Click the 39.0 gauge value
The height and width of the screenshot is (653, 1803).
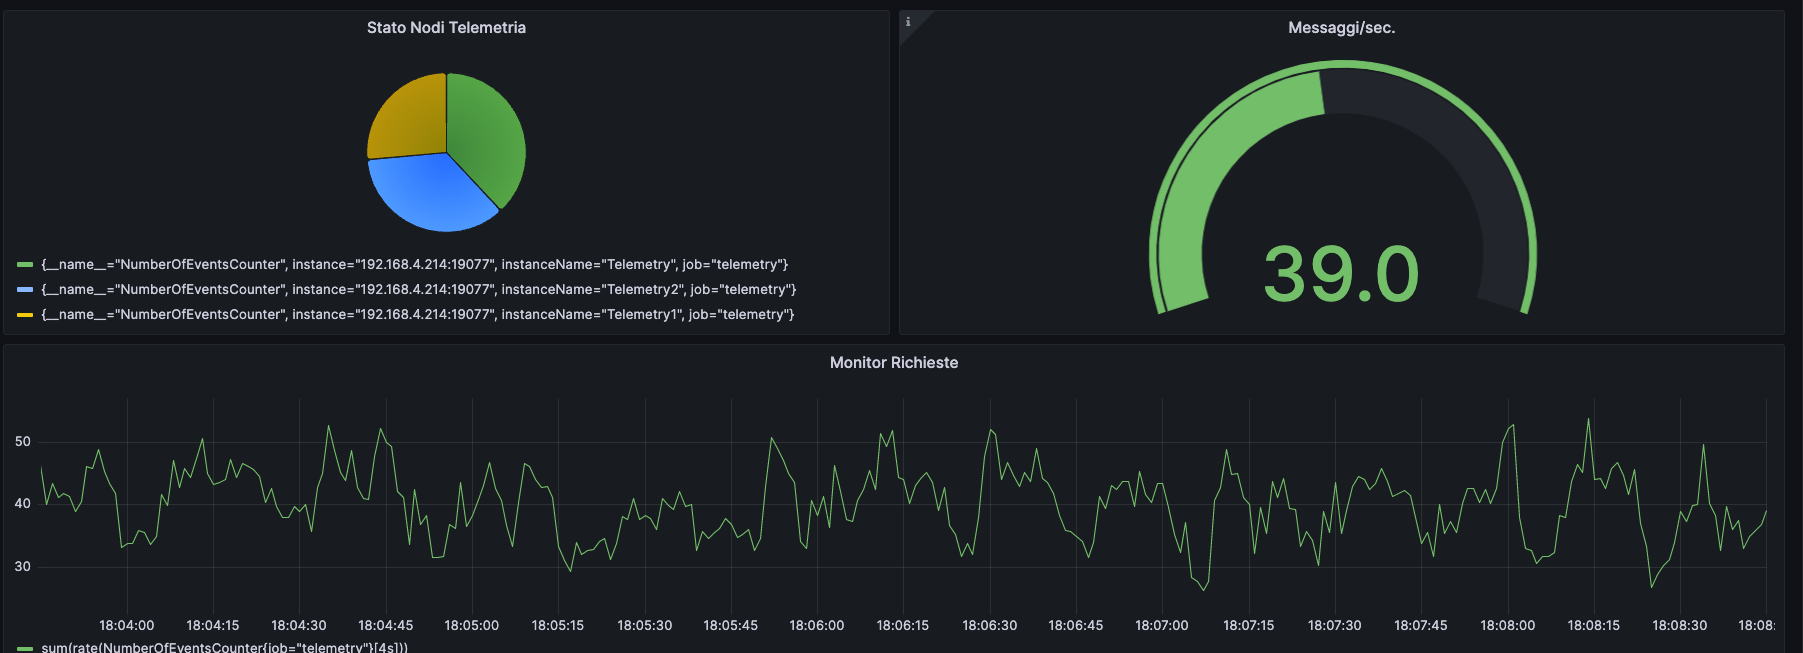pyautogui.click(x=1341, y=274)
